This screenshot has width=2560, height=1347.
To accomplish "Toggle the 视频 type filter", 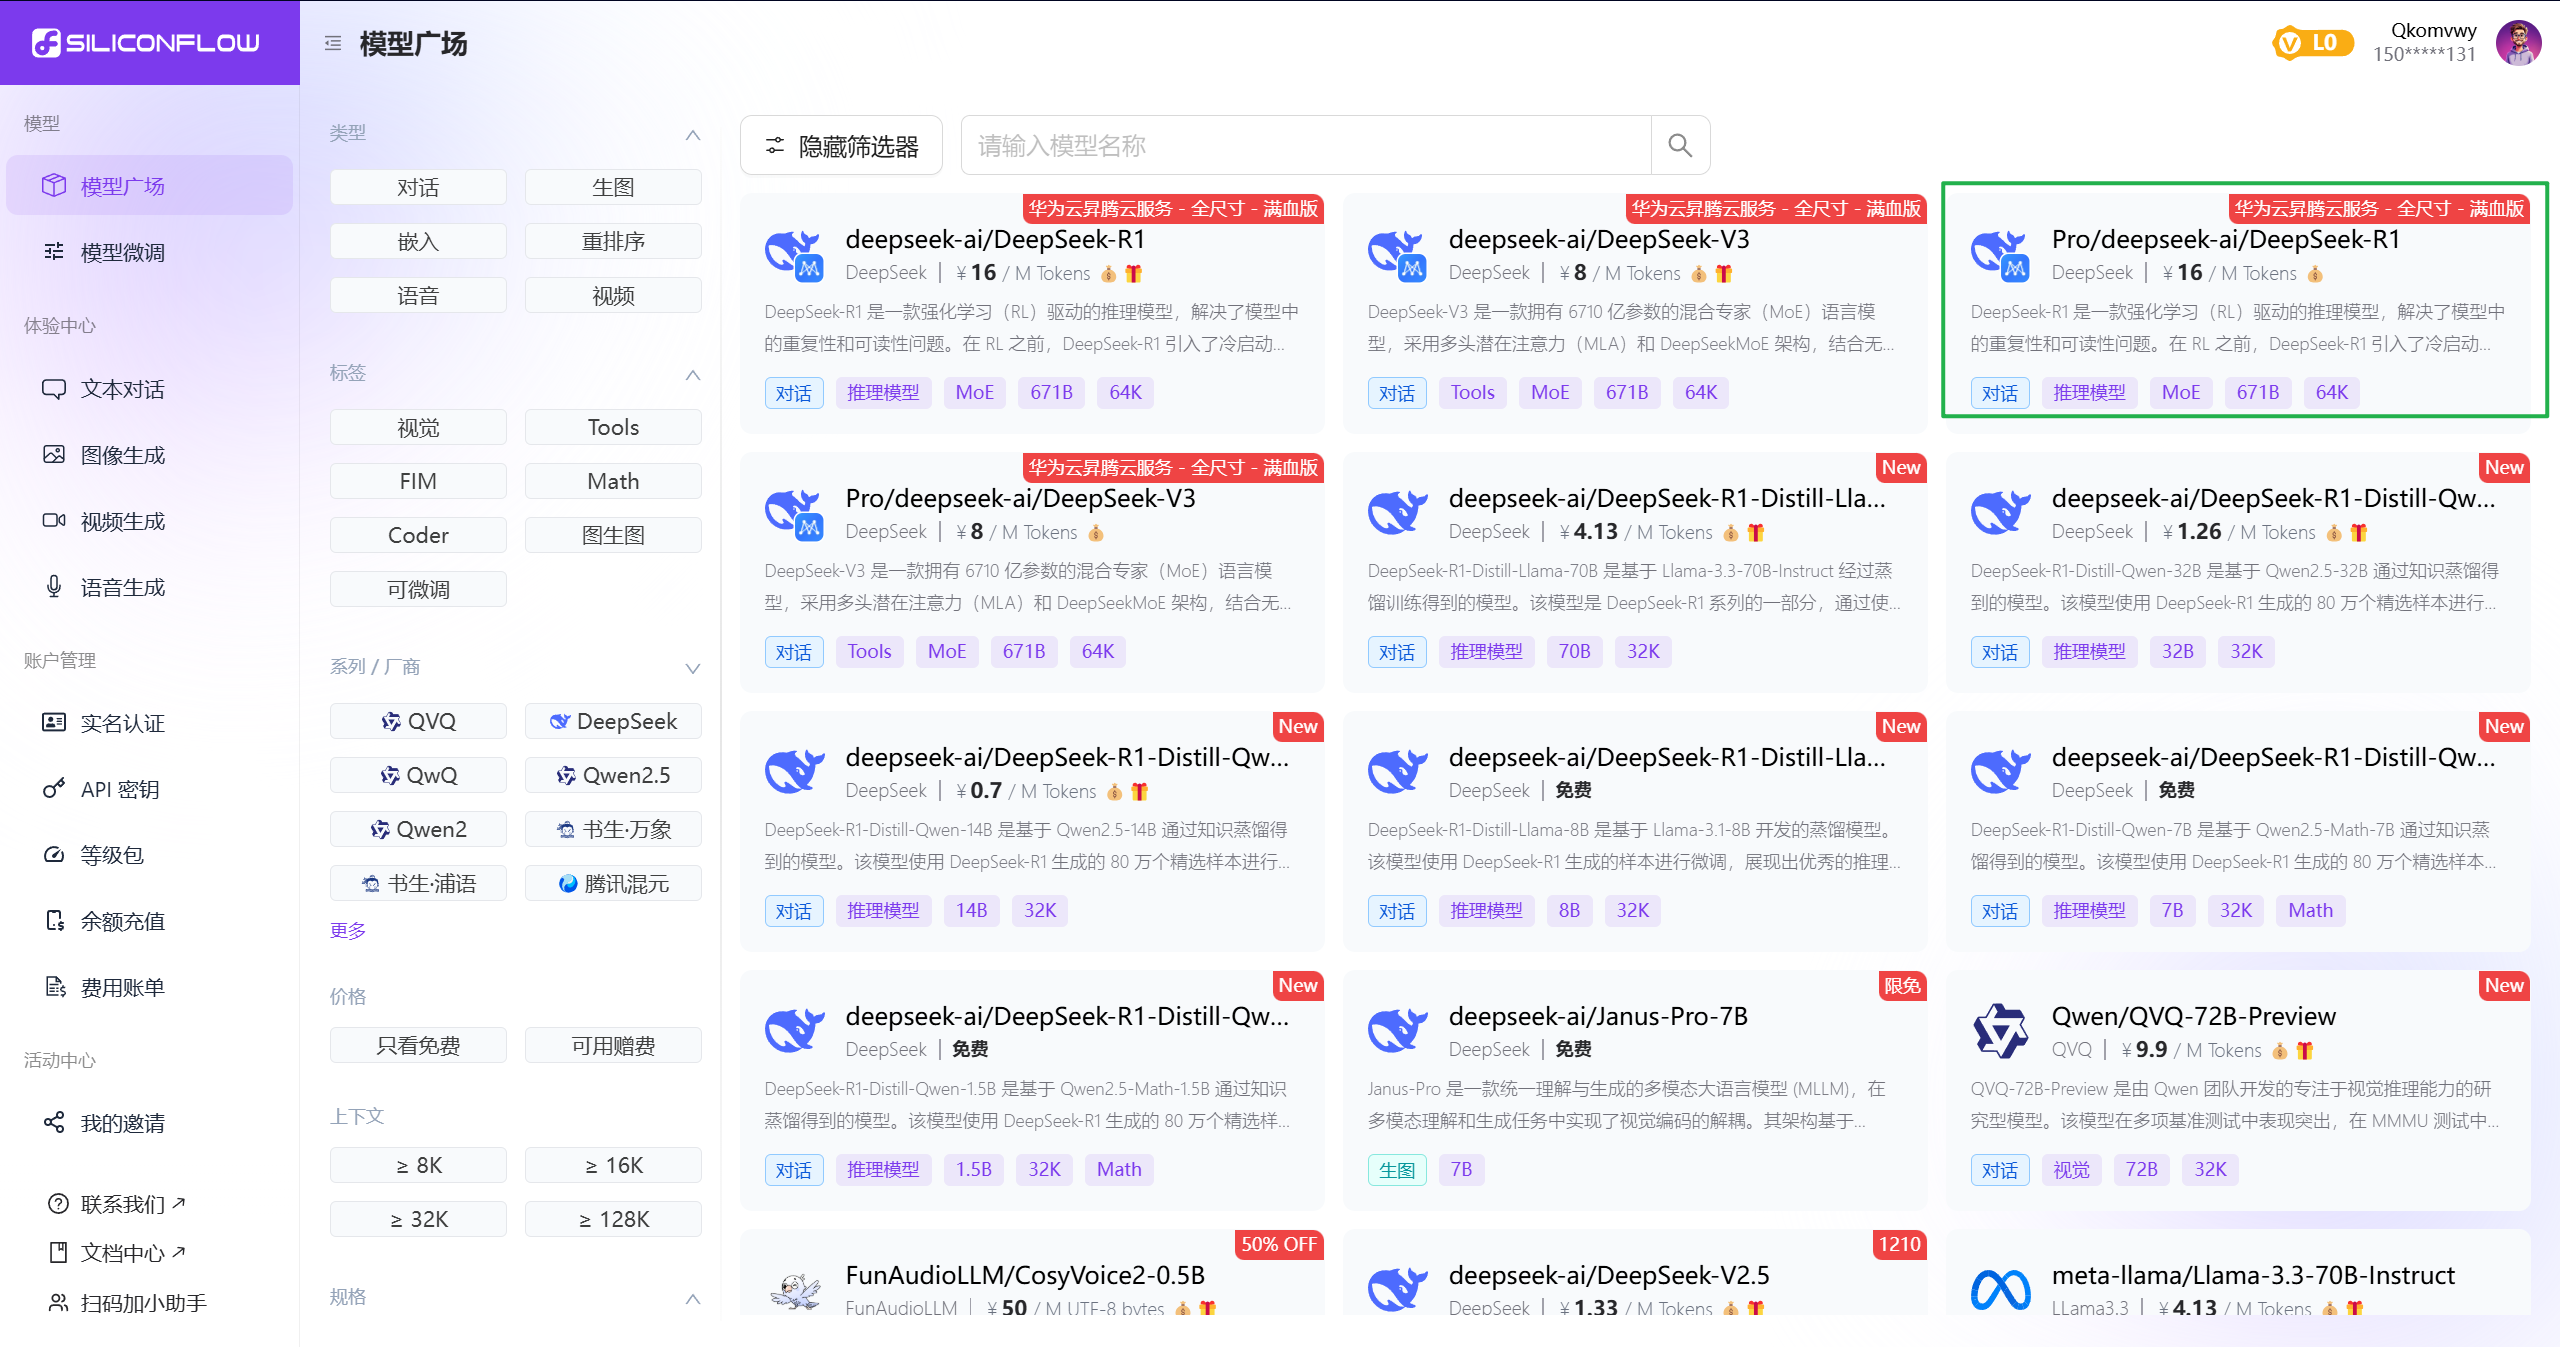I will click(x=613, y=296).
